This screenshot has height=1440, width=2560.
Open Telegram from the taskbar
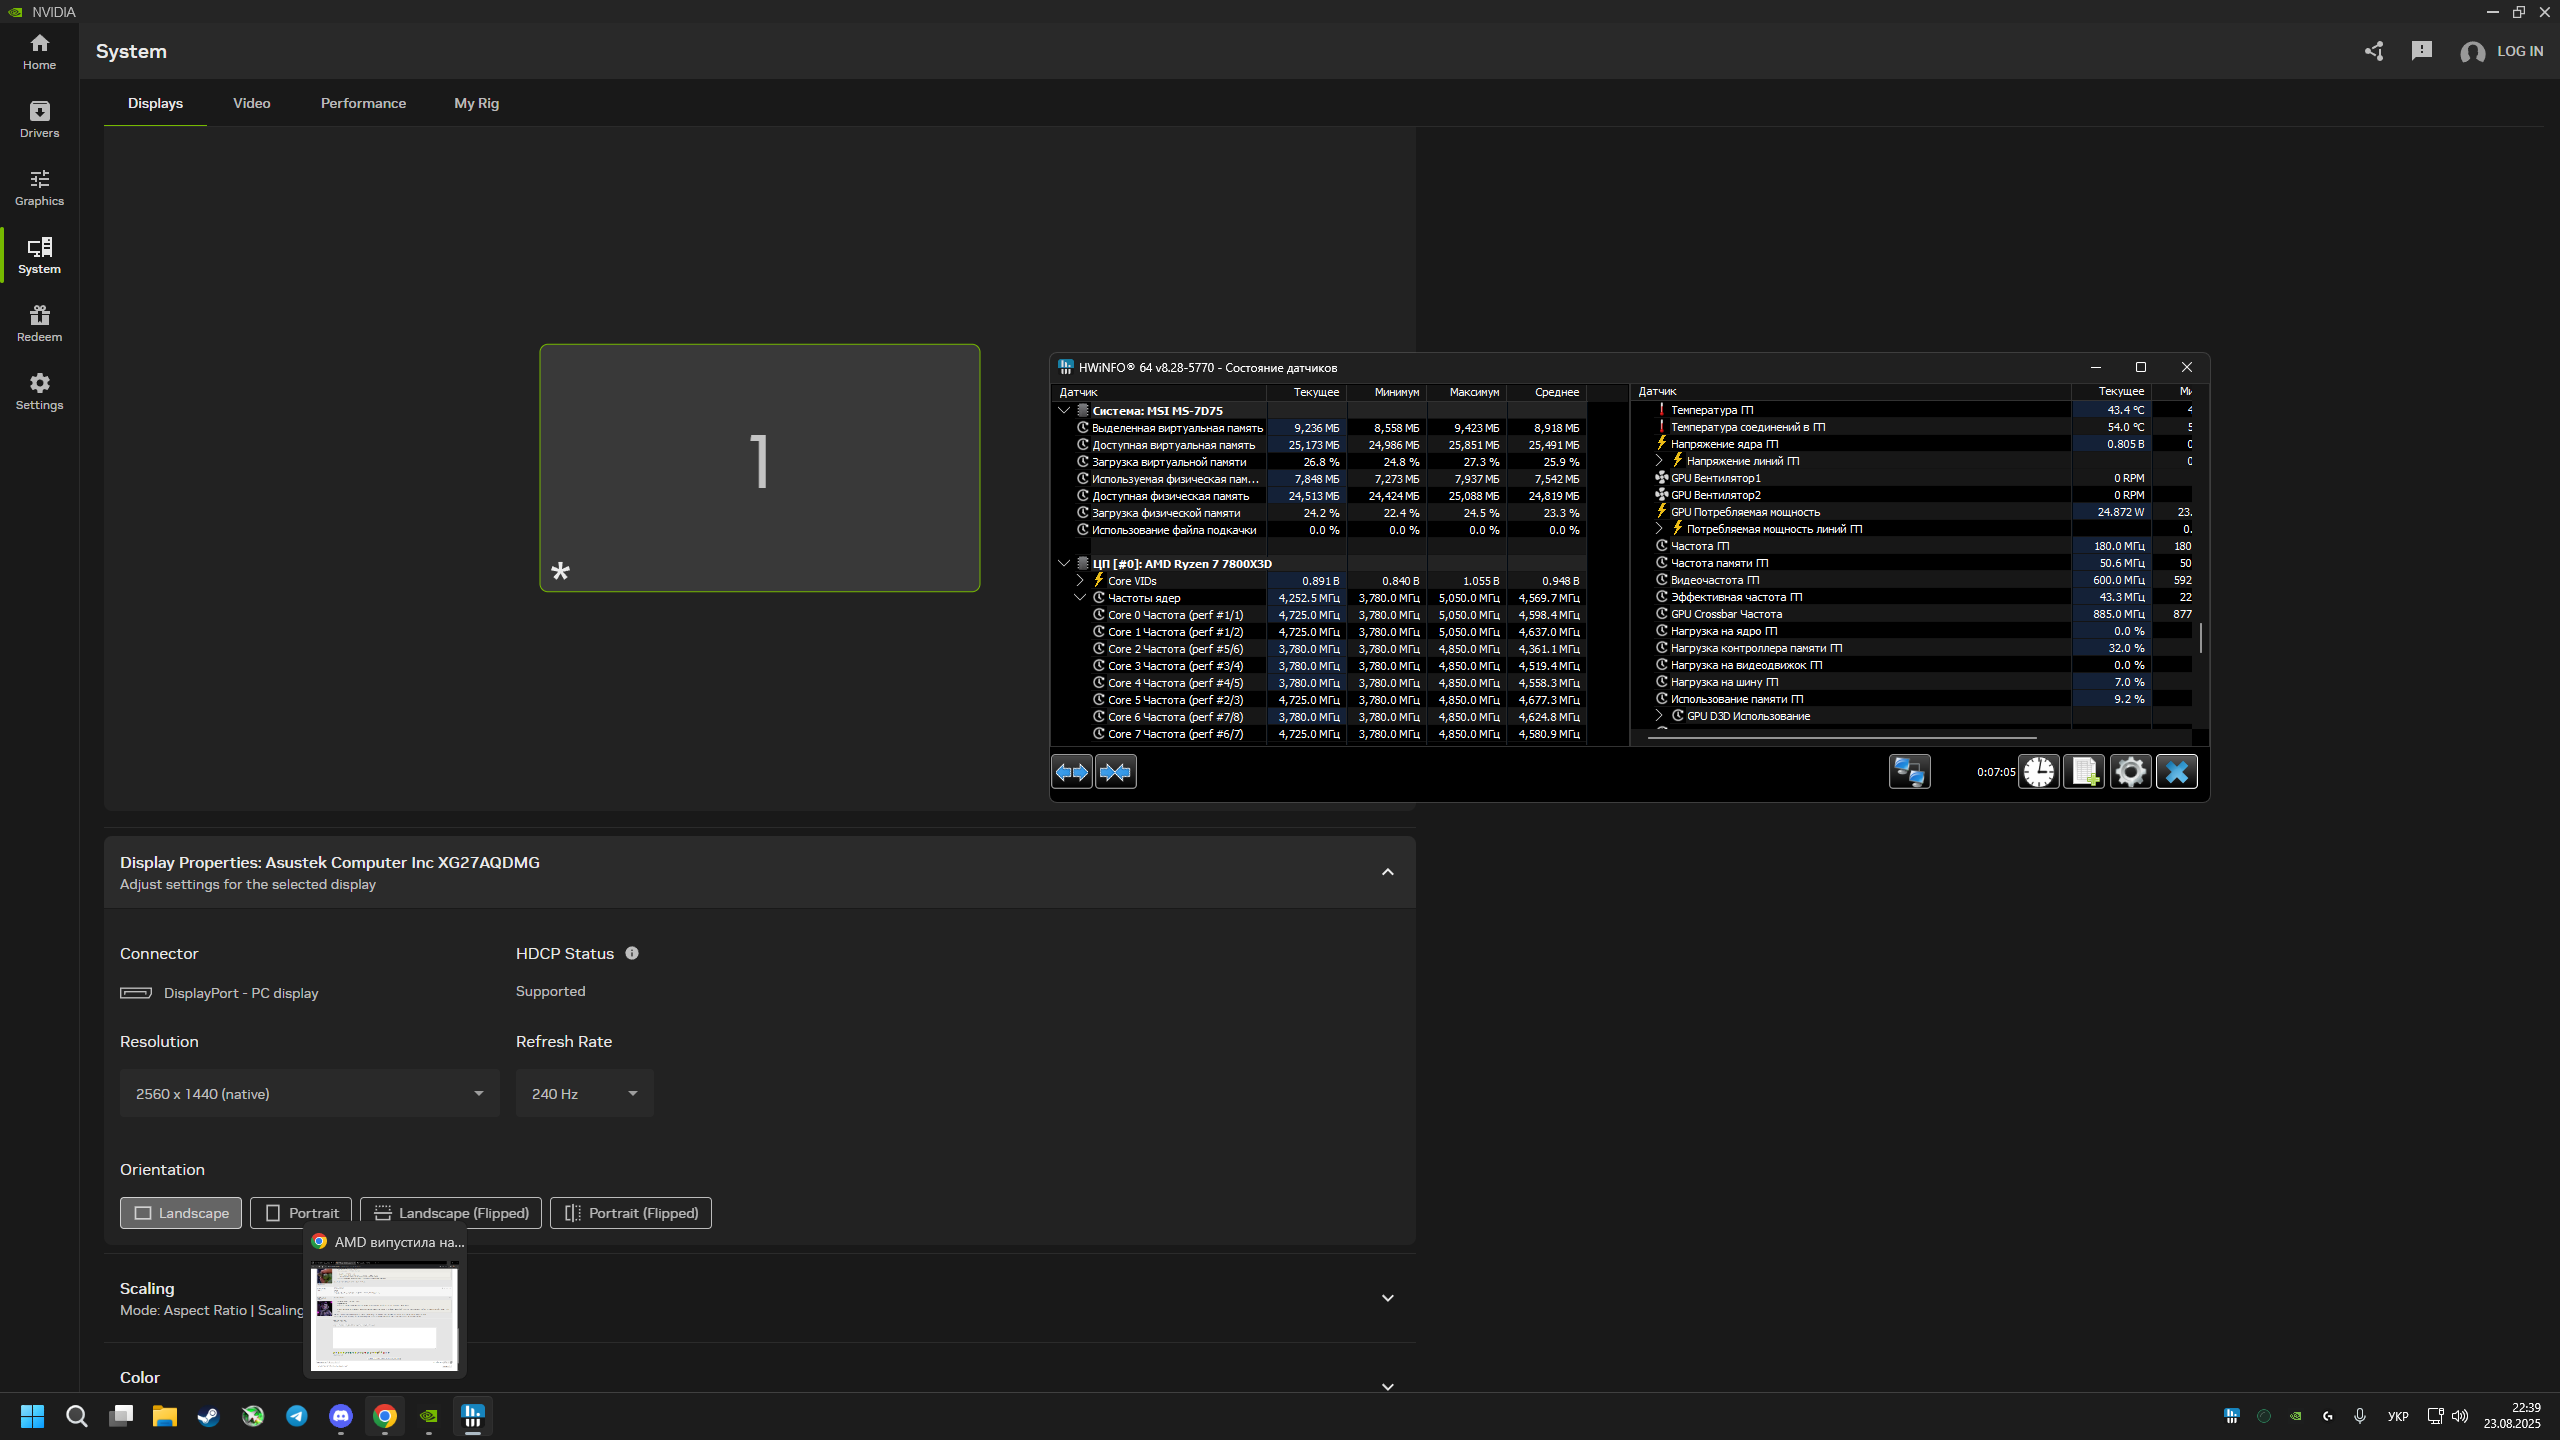coord(297,1416)
